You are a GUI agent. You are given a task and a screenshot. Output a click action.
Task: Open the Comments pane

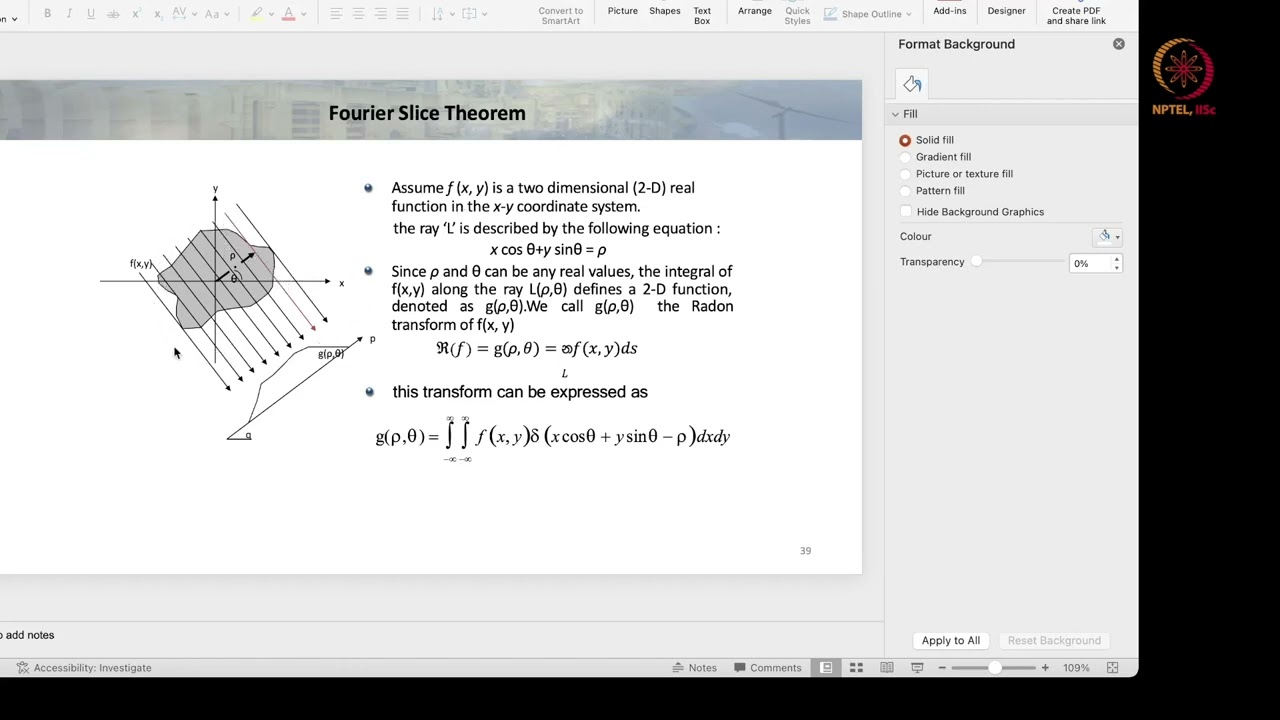768,668
